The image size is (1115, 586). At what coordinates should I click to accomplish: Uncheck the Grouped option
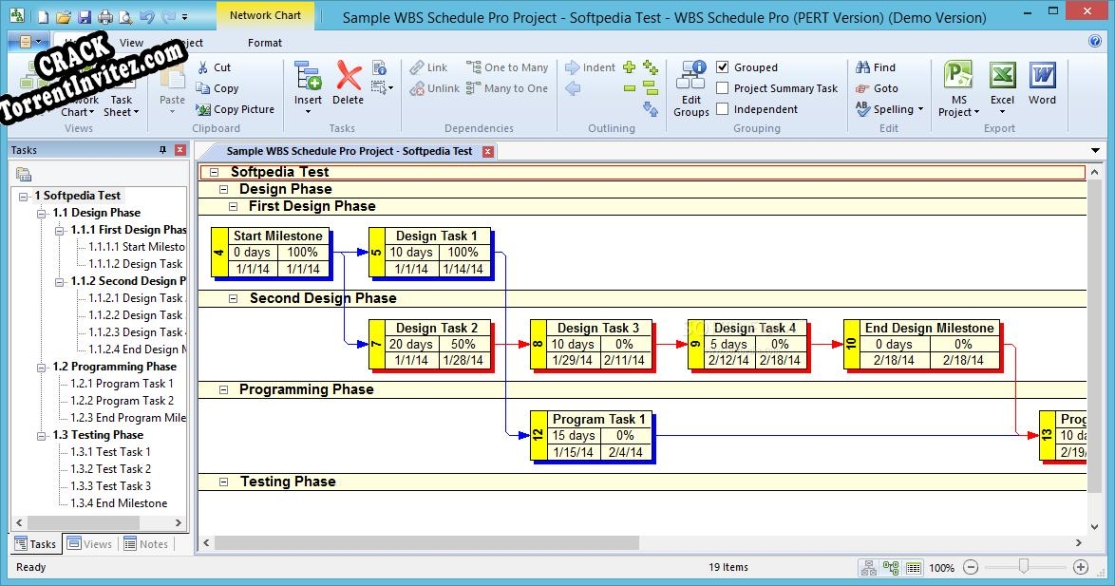tap(723, 67)
